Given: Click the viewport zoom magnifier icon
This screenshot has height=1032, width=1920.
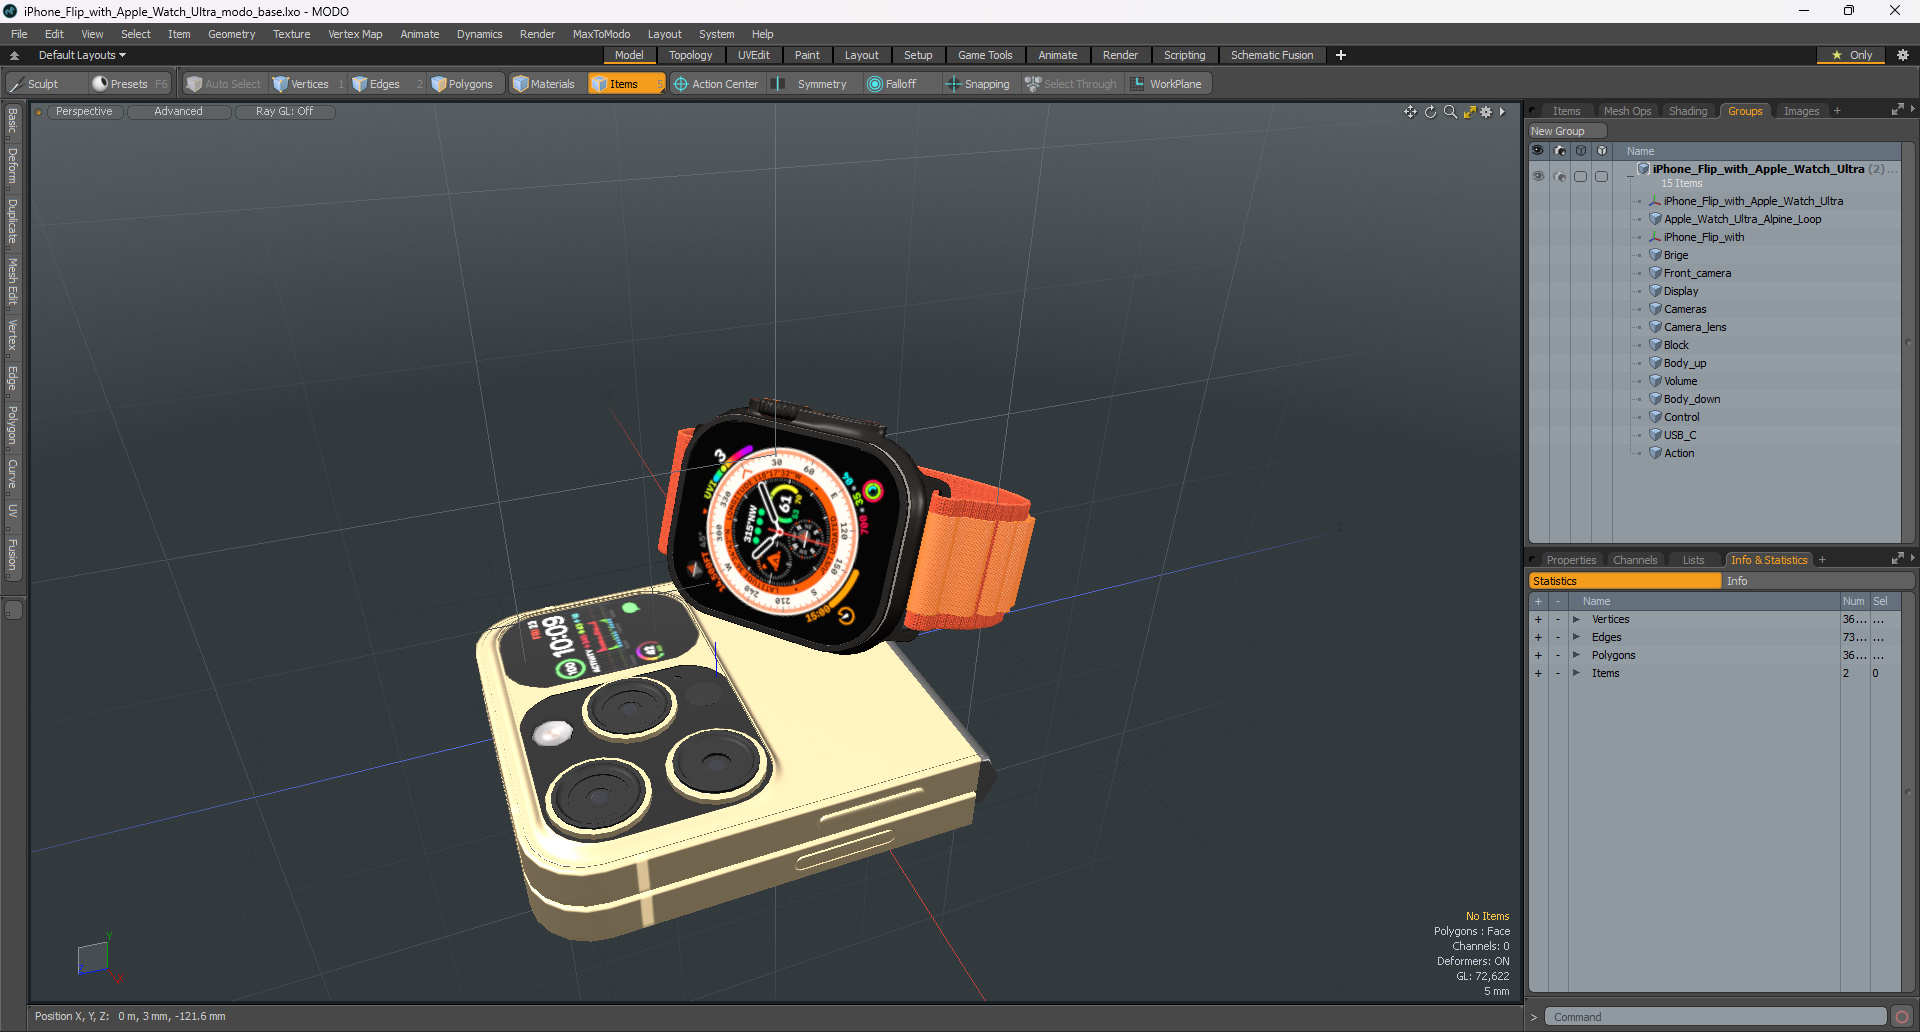Looking at the screenshot, I should 1450,112.
